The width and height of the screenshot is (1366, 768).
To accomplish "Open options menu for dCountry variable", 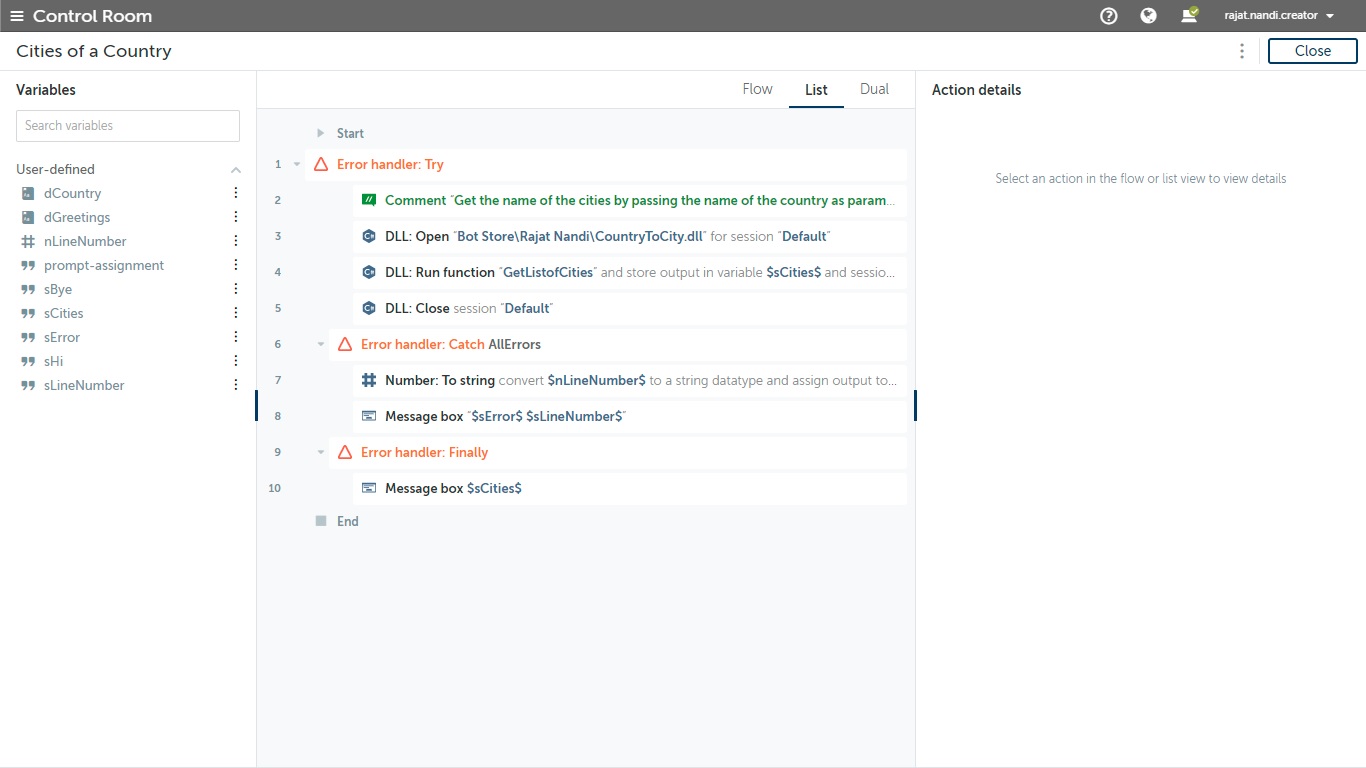I will [236, 193].
